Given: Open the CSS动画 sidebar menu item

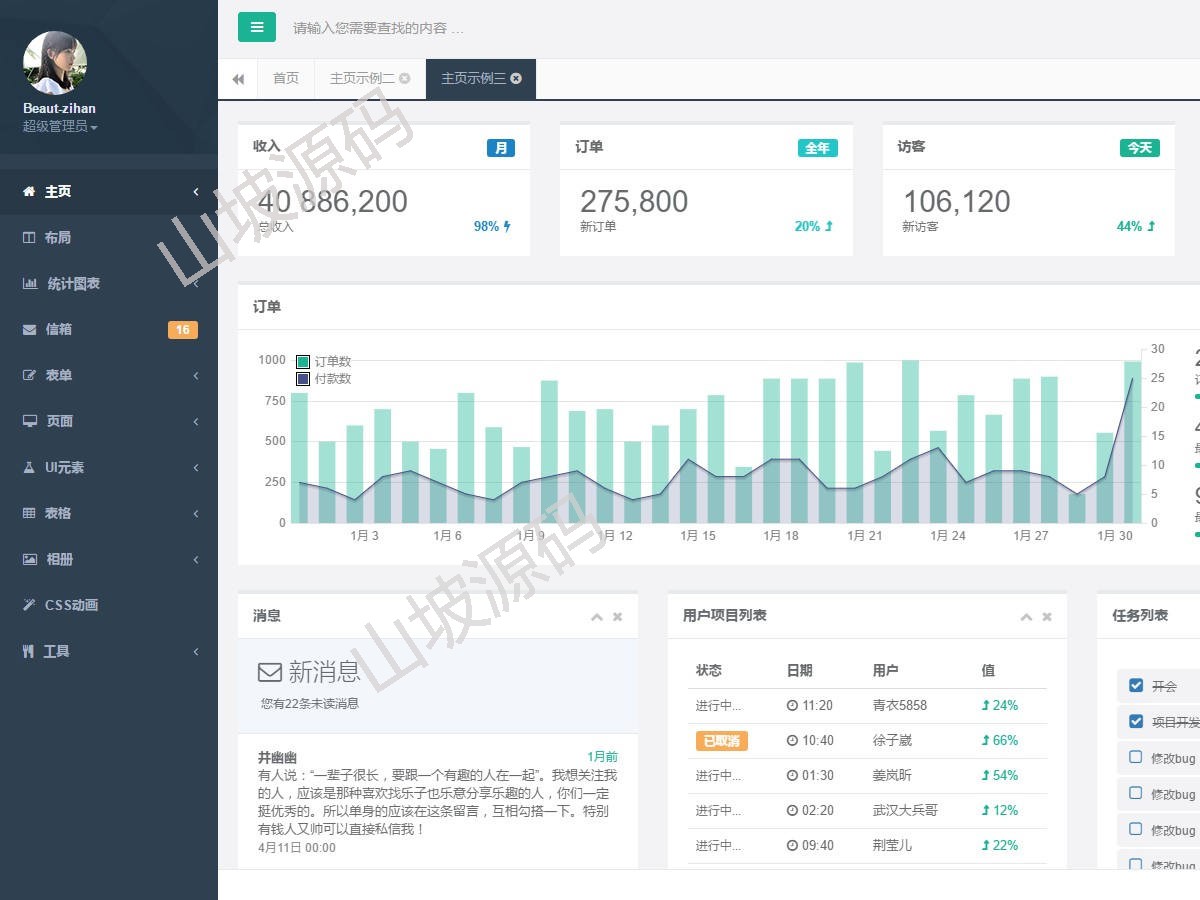Looking at the screenshot, I should pos(70,605).
